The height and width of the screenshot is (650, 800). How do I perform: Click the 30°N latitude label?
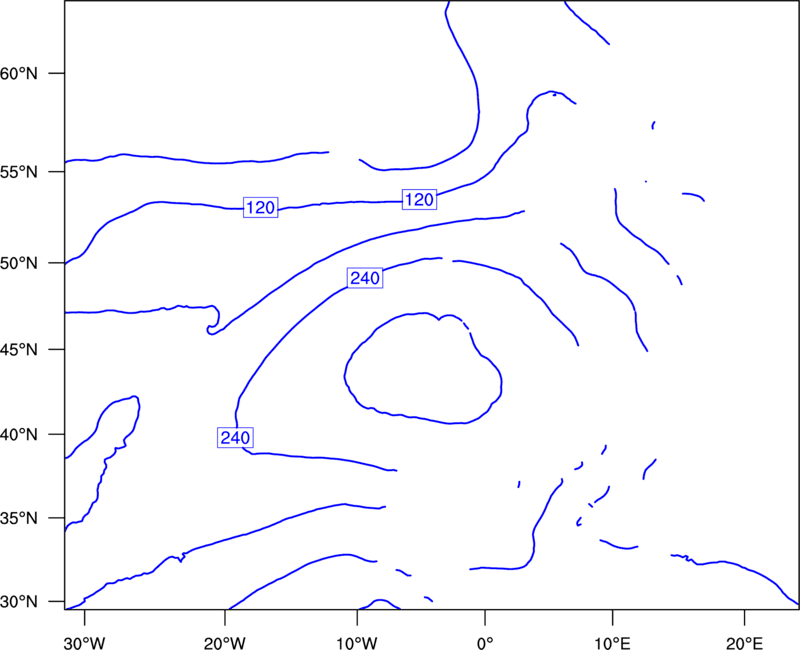coord(19,602)
